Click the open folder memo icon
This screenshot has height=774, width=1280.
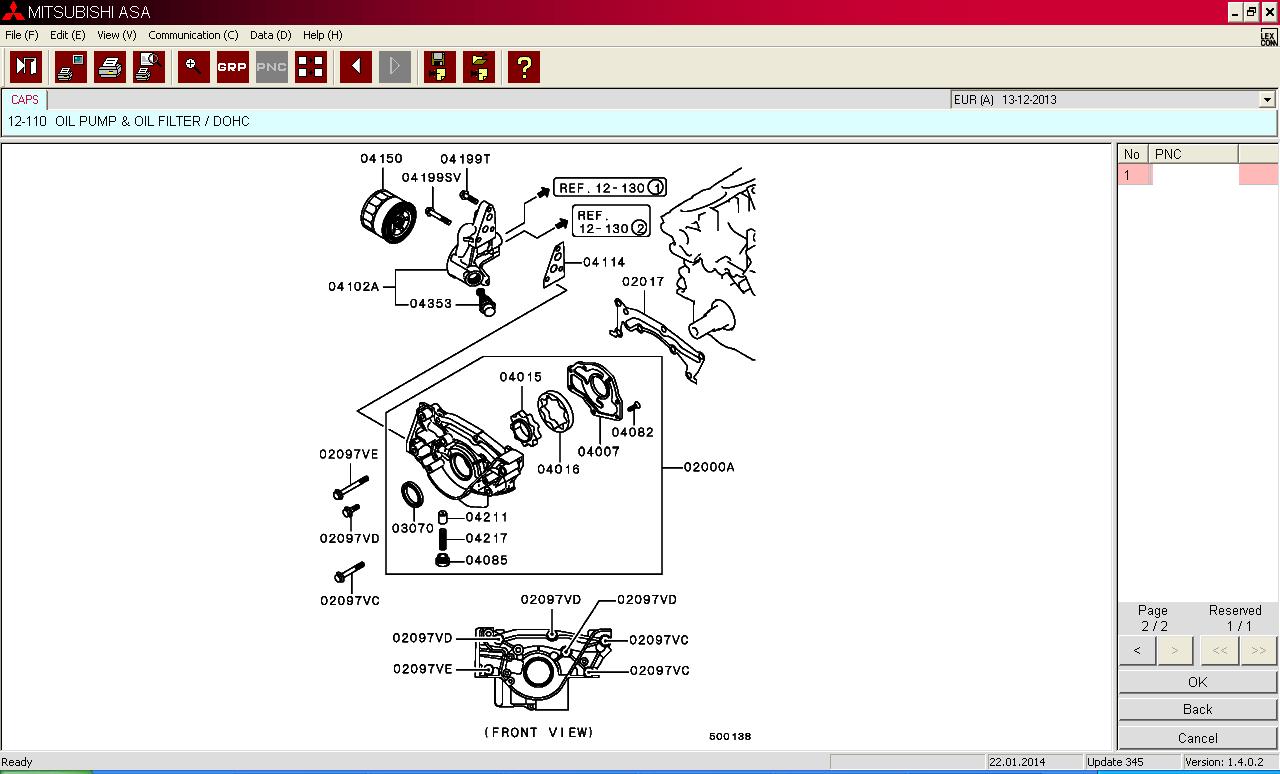tap(479, 67)
